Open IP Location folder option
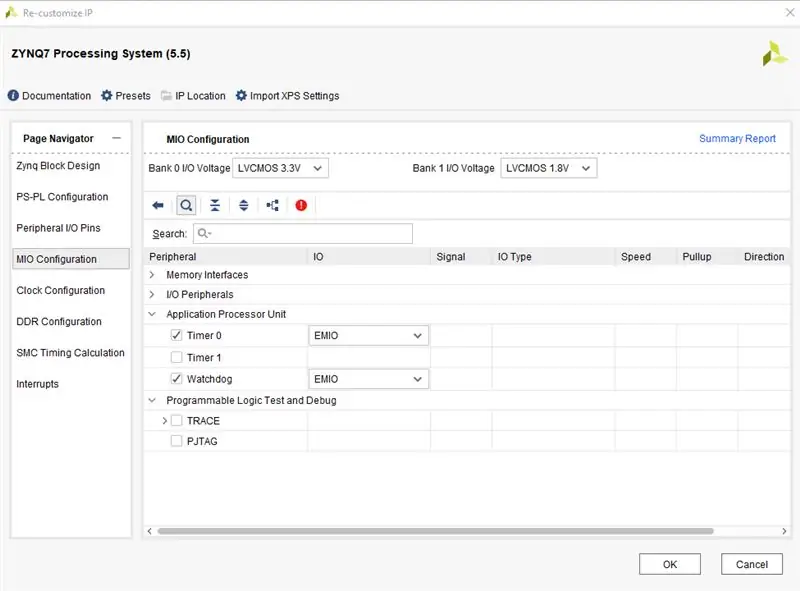This screenshot has height=591, width=800. click(x=193, y=95)
